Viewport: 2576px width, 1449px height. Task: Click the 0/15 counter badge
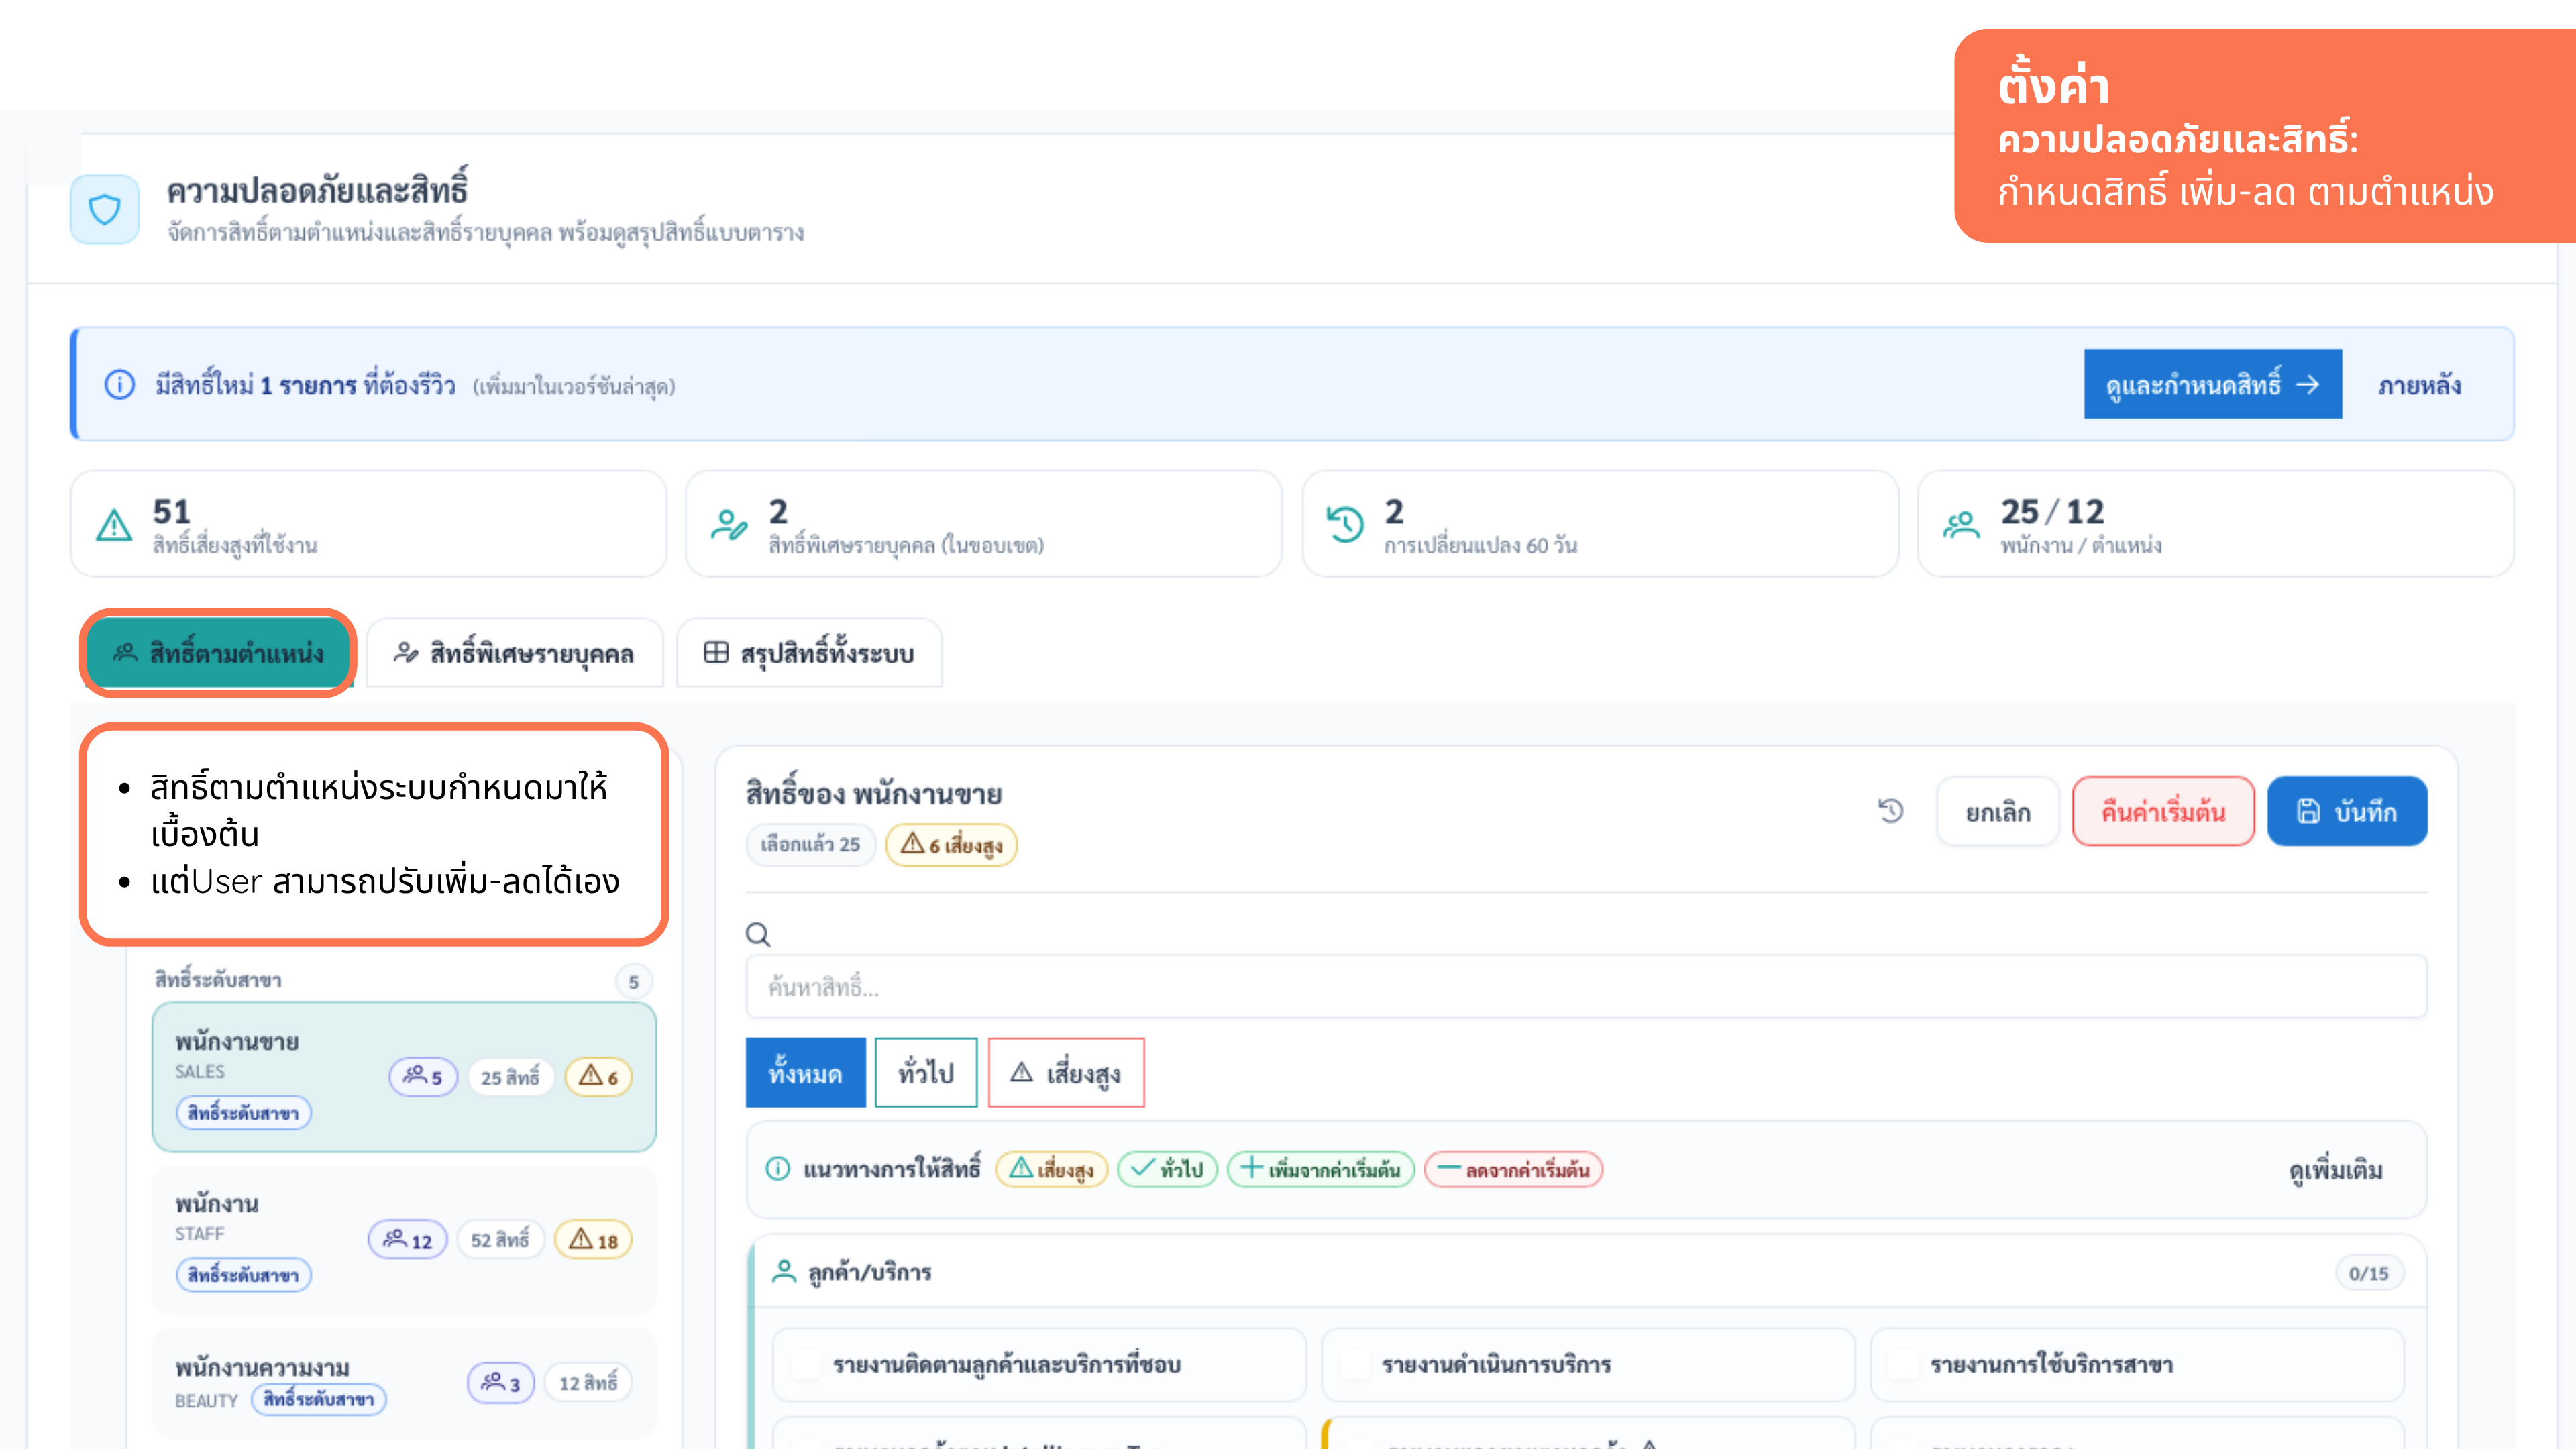[x=2368, y=1273]
